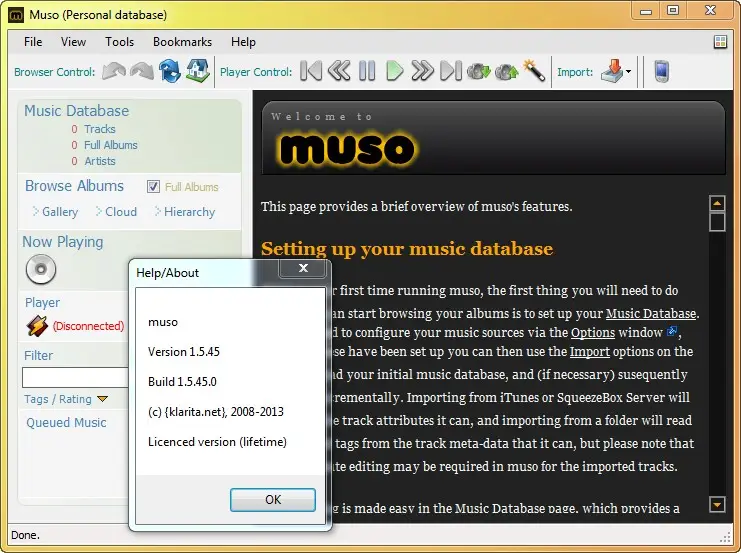The image size is (741, 553).
Task: Expand the Tags / Rating dropdown arrow
Action: pyautogui.click(x=103, y=399)
